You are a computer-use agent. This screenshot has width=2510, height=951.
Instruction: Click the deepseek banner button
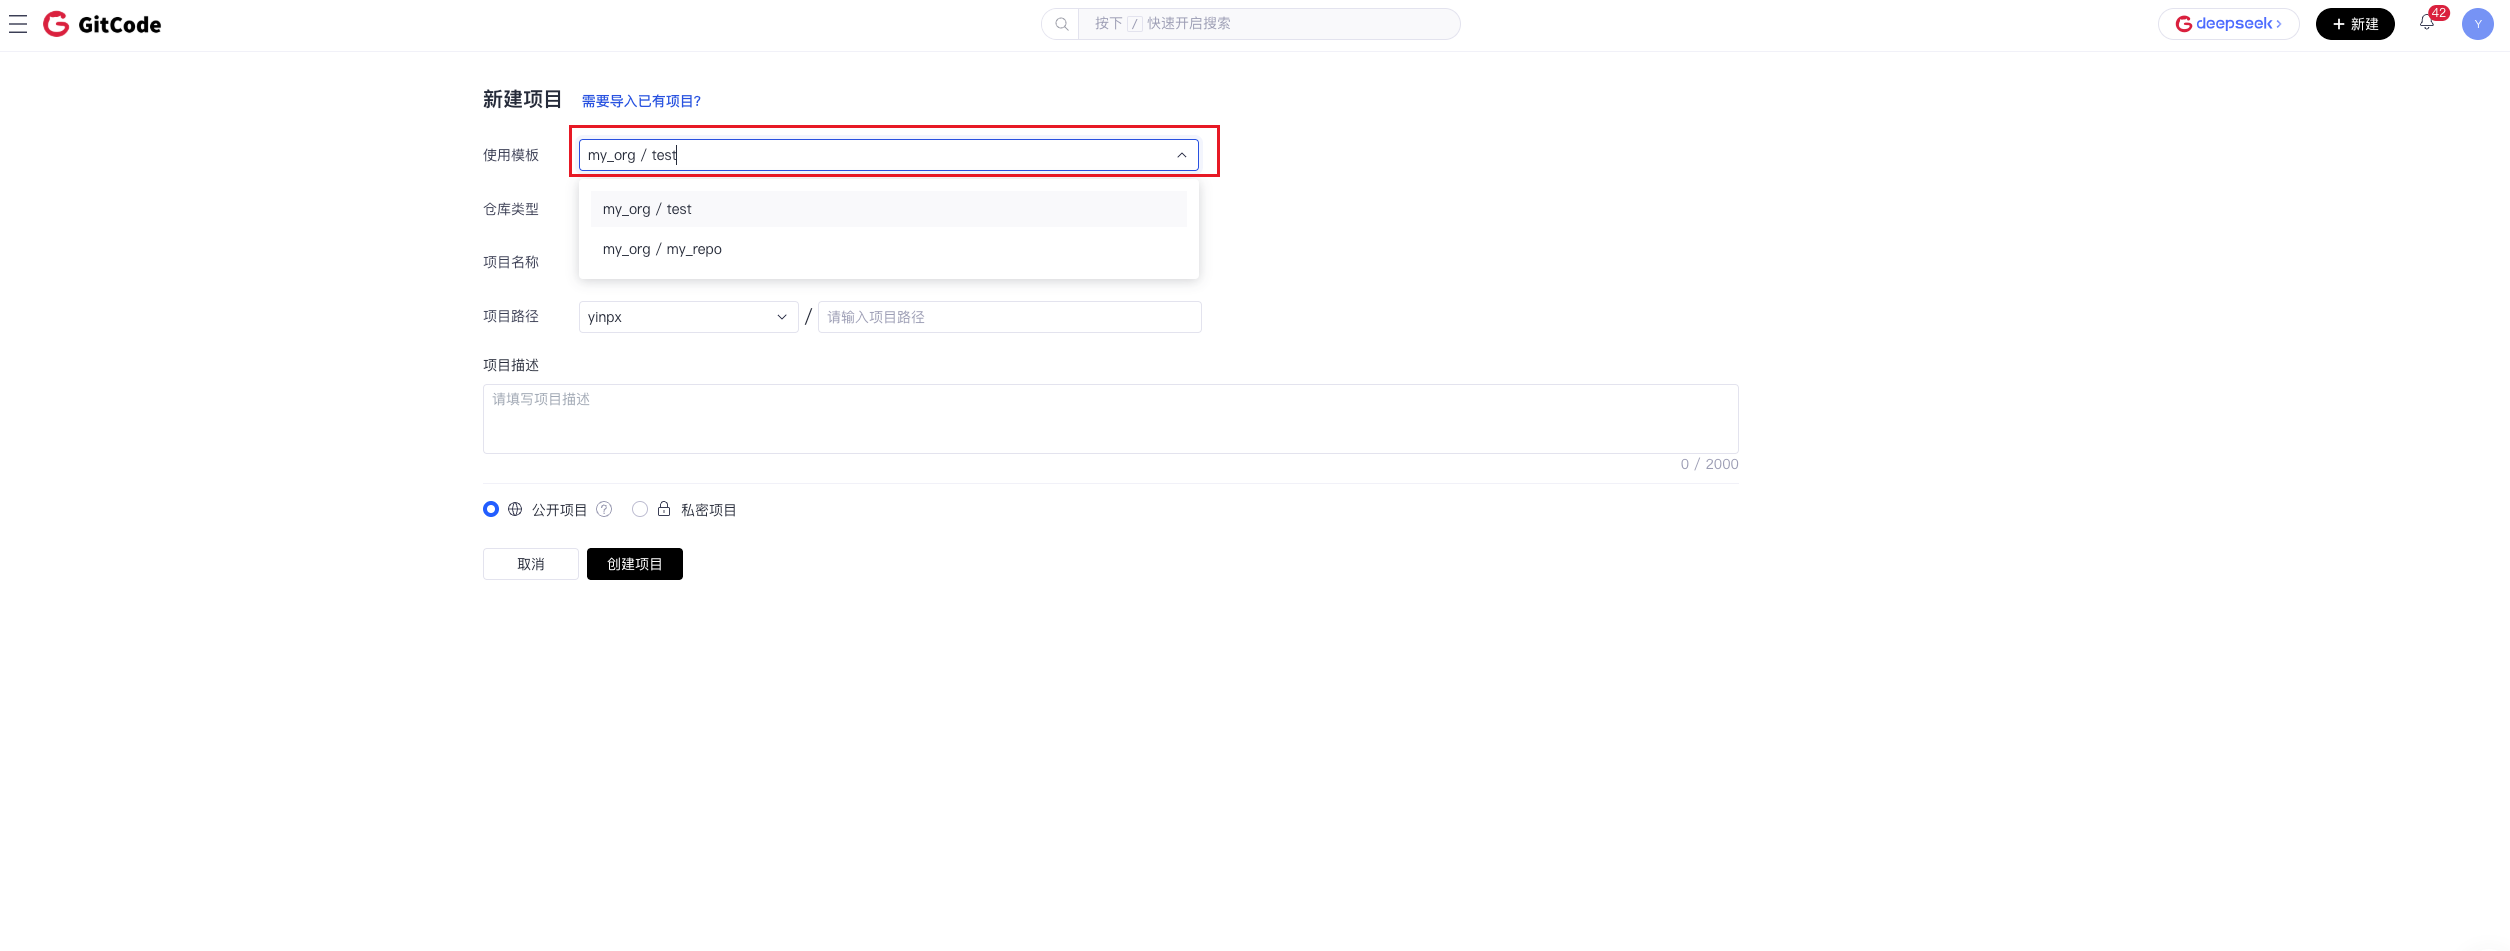[x=2228, y=24]
